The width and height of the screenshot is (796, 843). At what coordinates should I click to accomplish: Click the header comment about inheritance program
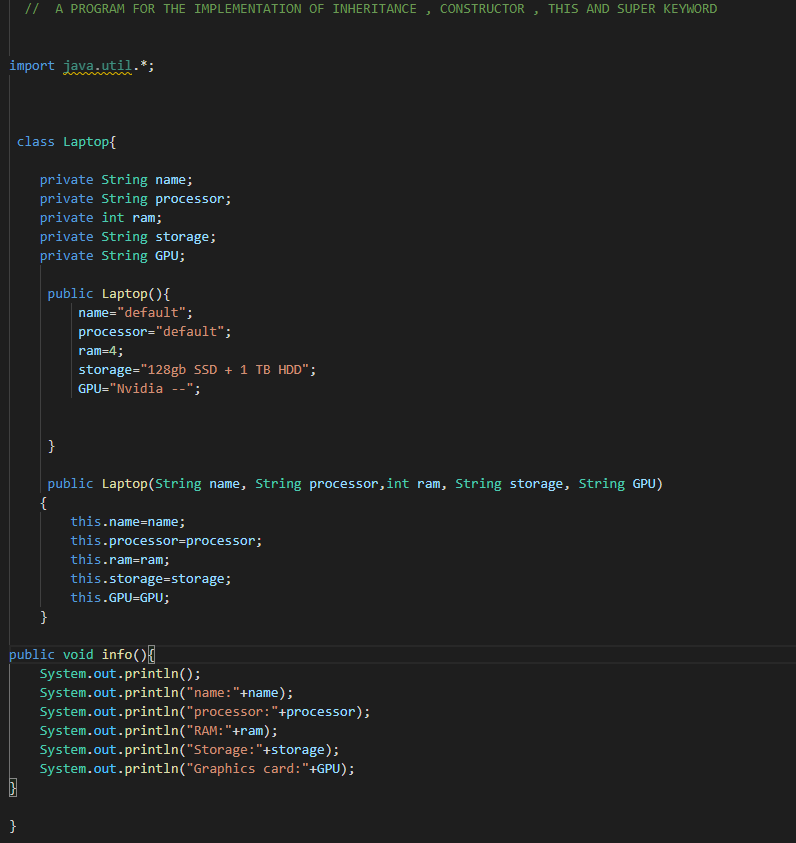tap(371, 9)
